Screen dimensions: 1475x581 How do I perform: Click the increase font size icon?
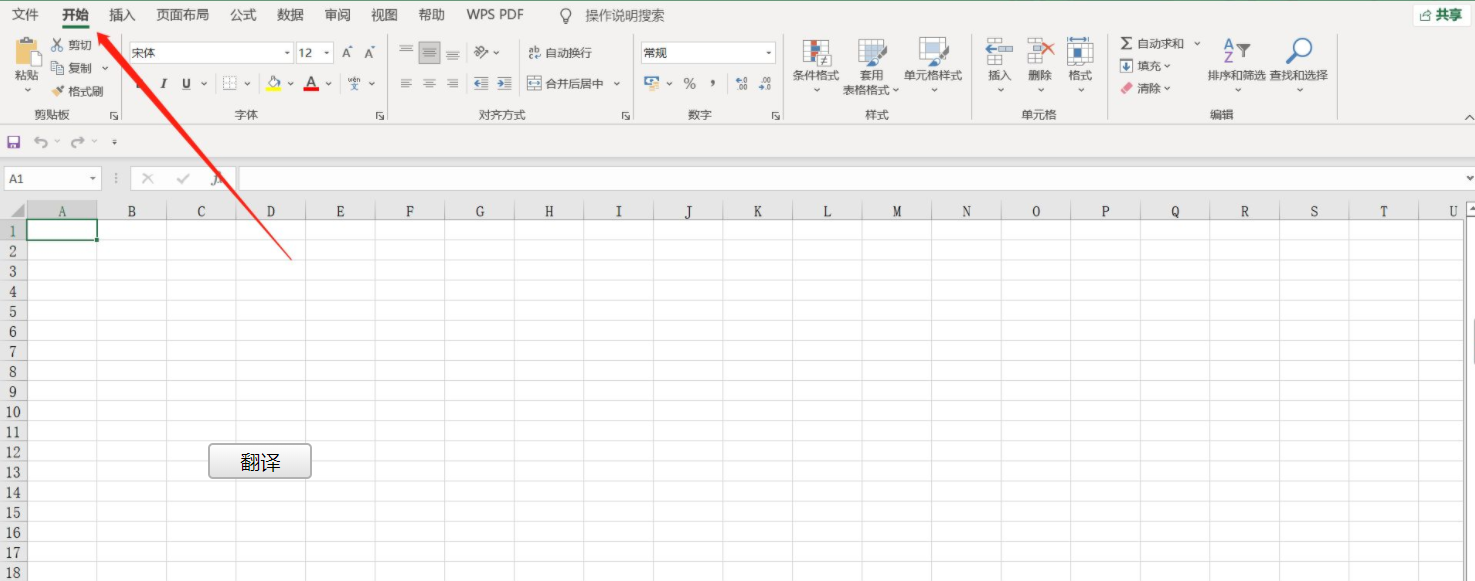pyautogui.click(x=347, y=53)
